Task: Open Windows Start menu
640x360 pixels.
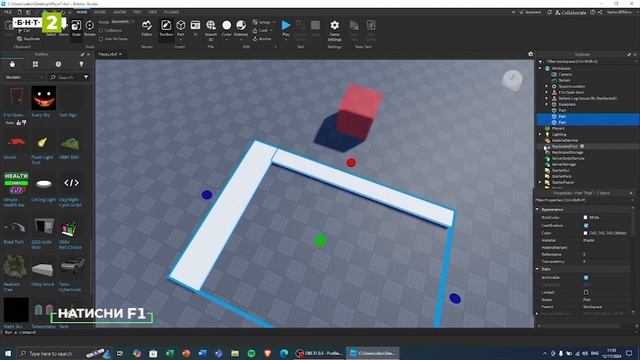Action: coord(8,353)
